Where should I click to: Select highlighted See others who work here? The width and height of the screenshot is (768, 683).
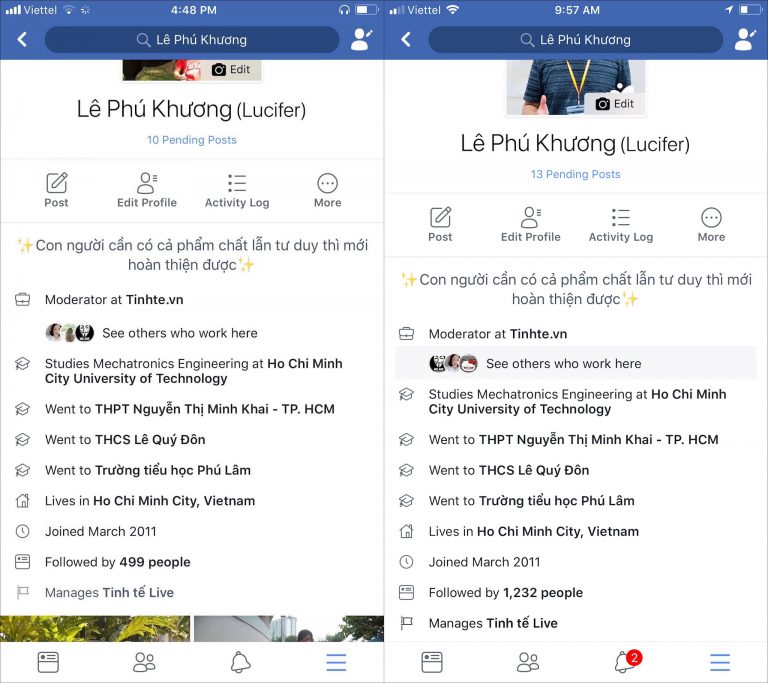pos(576,363)
